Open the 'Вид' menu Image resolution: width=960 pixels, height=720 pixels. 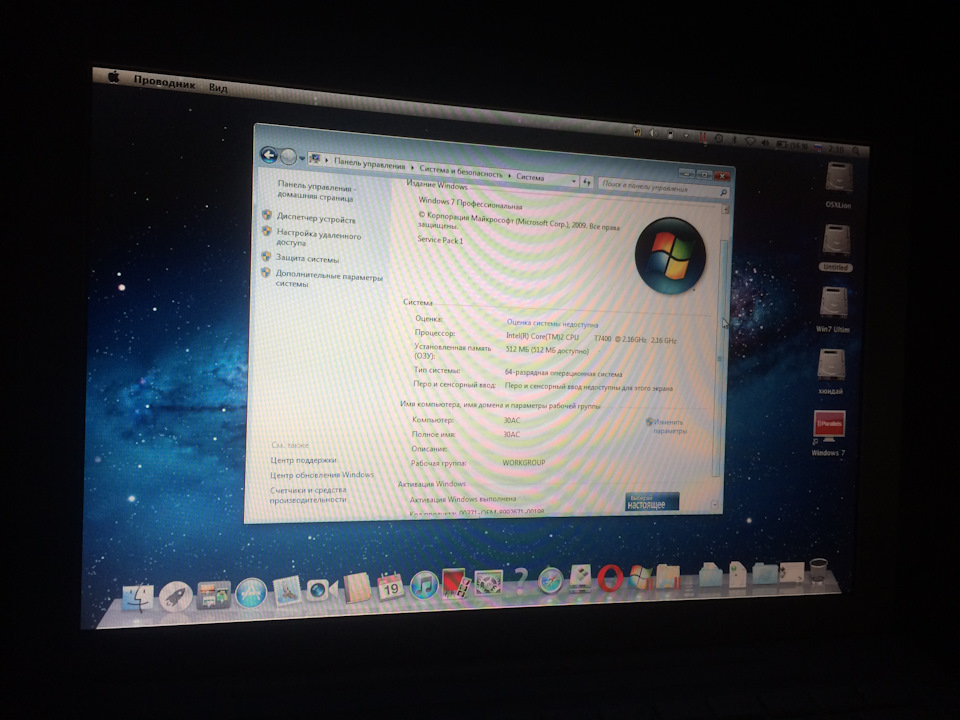[x=218, y=88]
